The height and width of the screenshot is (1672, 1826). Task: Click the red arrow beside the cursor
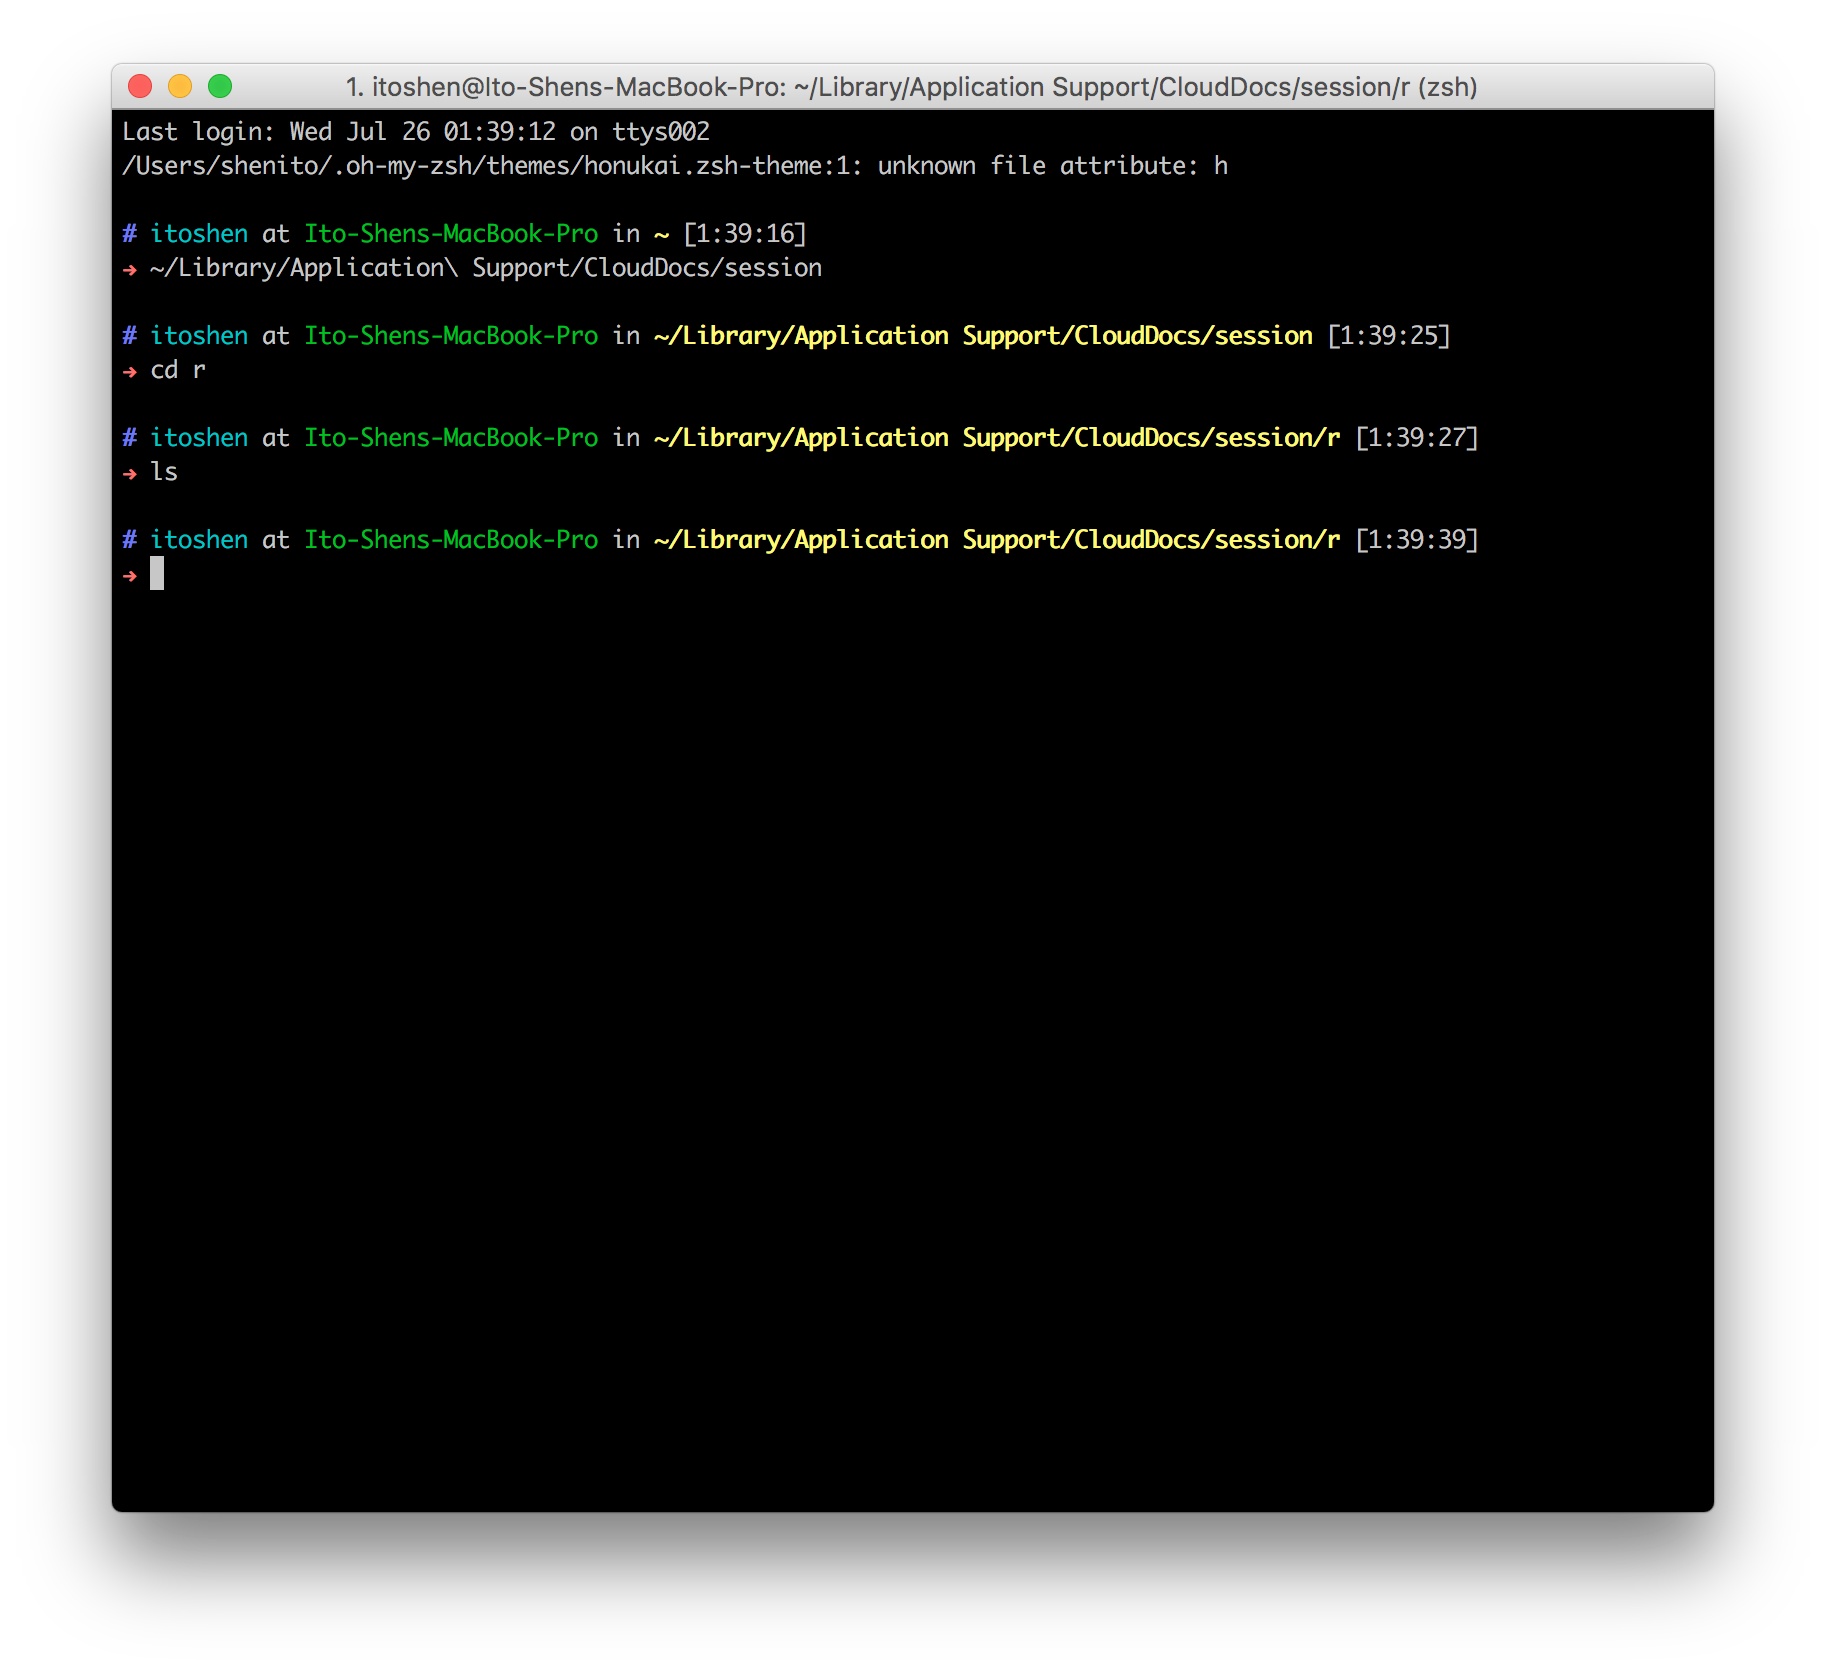click(130, 576)
